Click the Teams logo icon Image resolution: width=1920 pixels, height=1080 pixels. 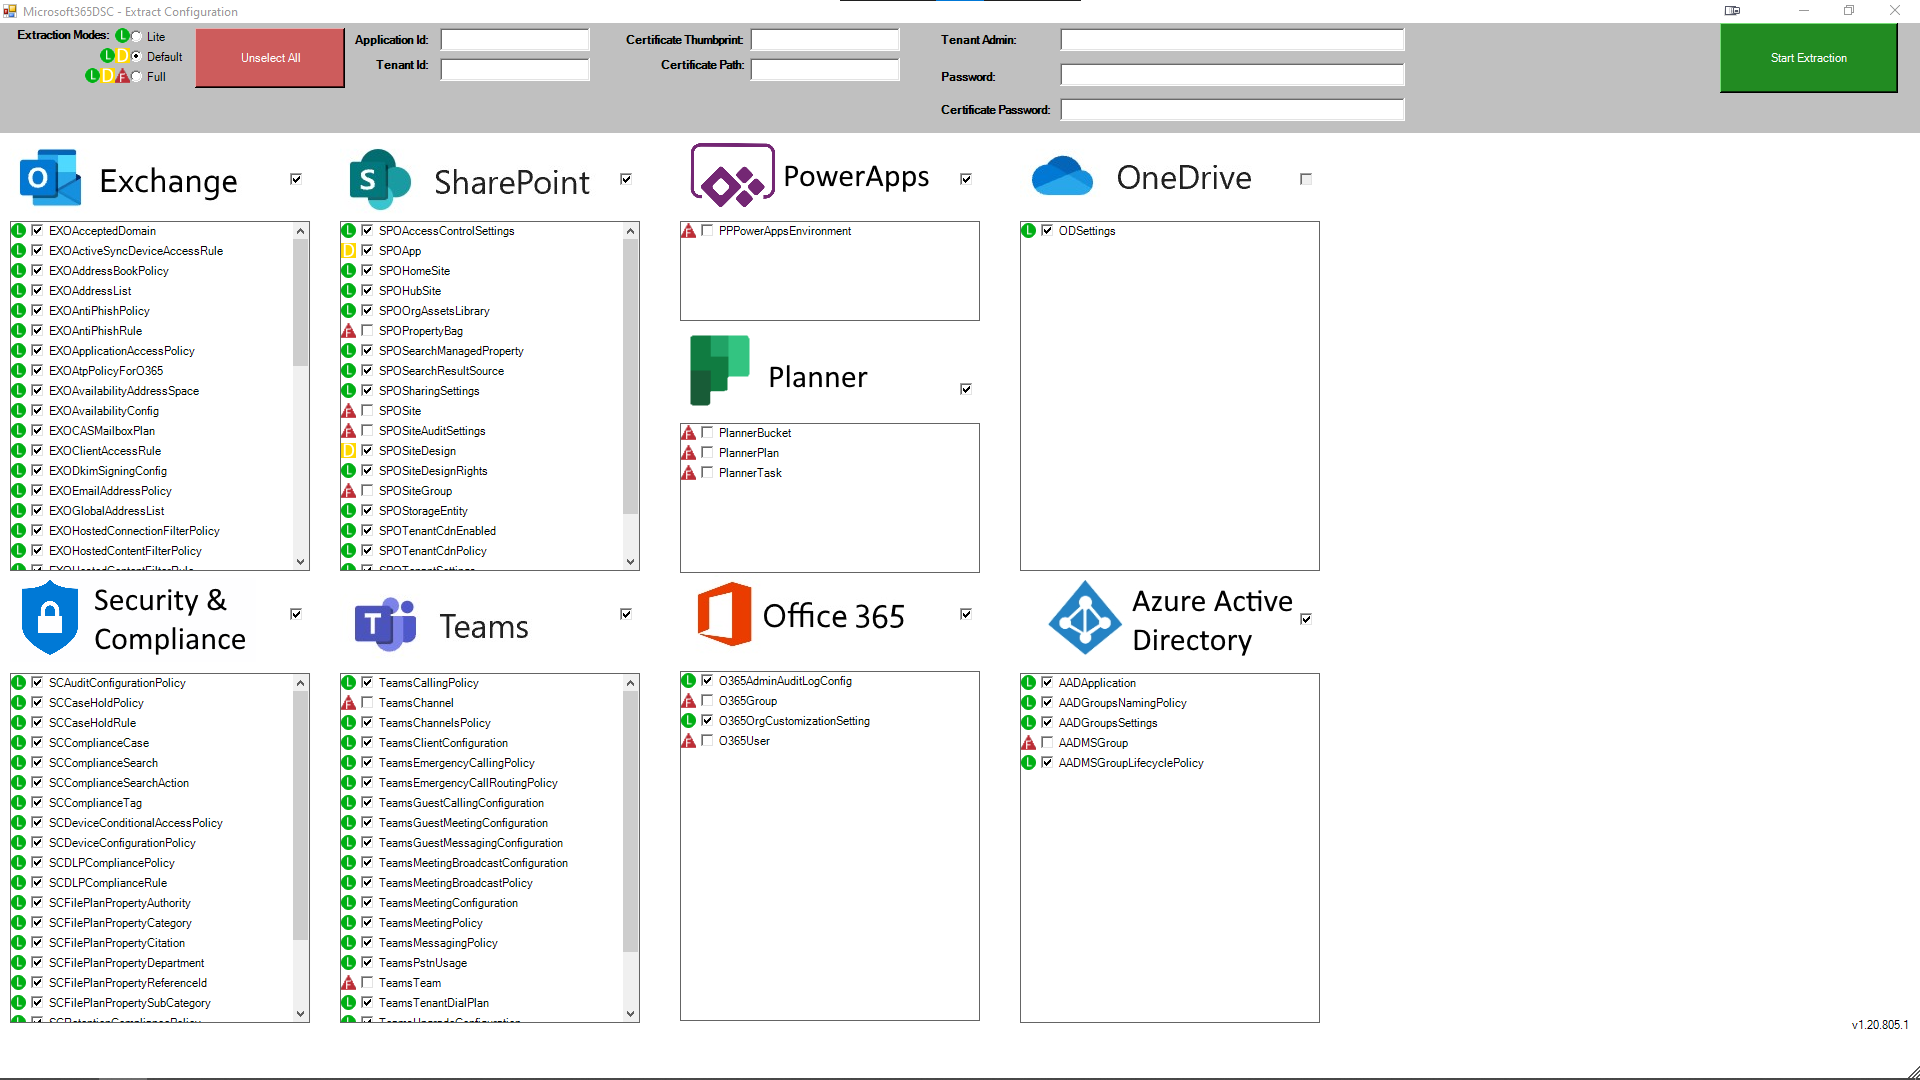[385, 624]
